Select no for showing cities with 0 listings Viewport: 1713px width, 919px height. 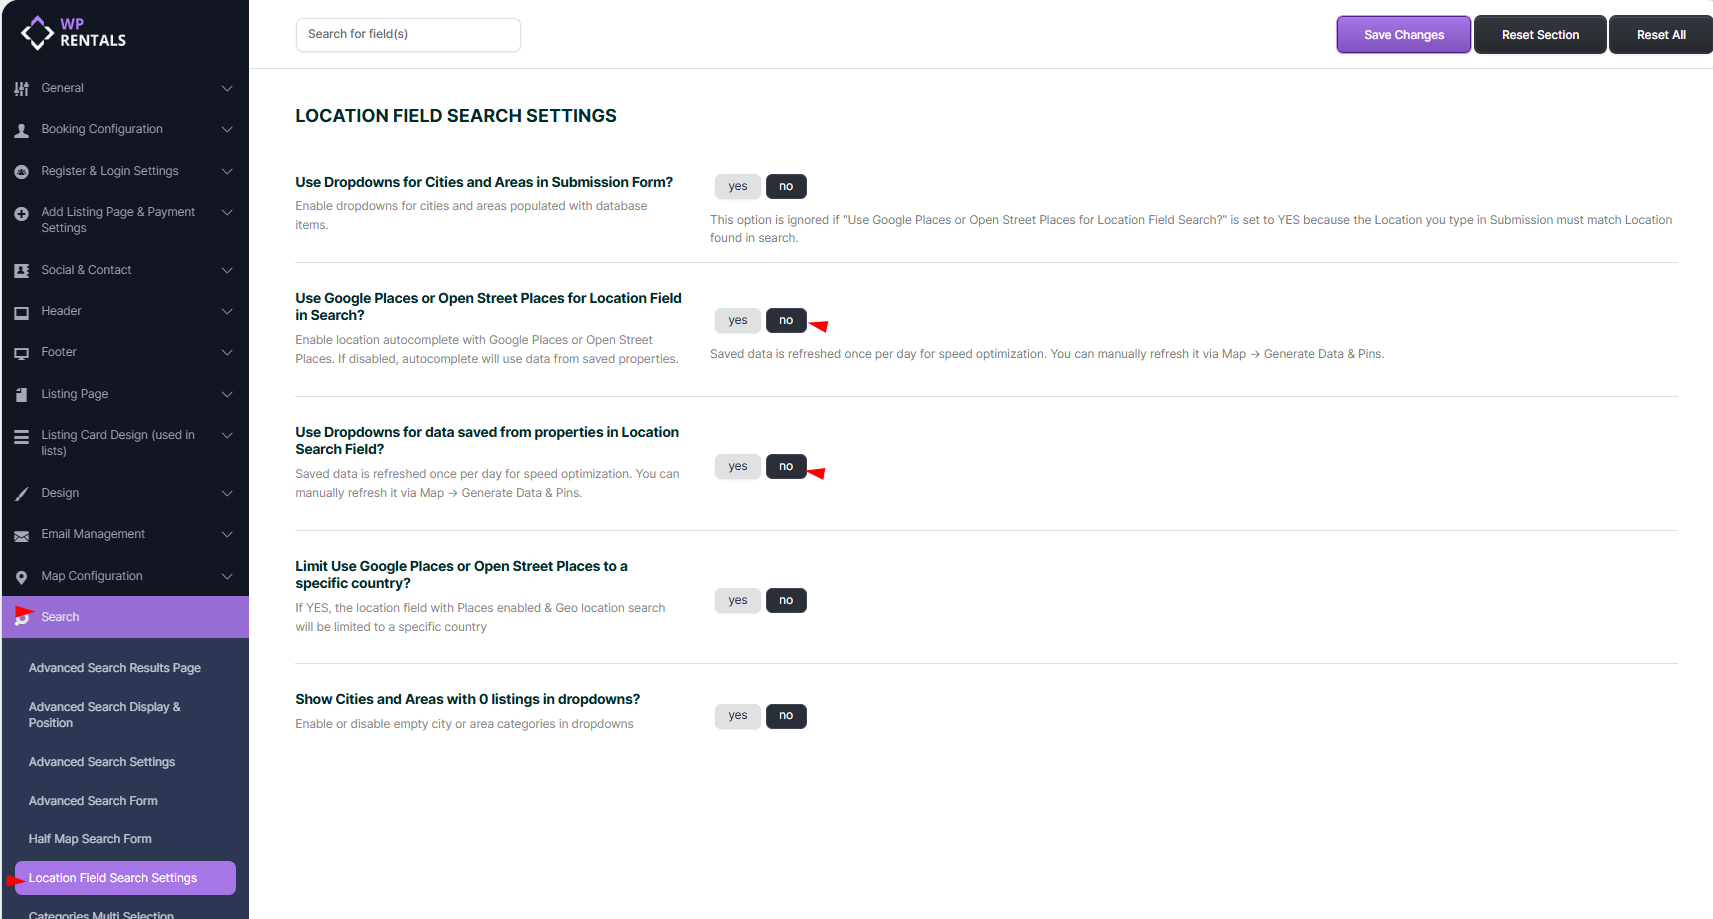pos(786,716)
